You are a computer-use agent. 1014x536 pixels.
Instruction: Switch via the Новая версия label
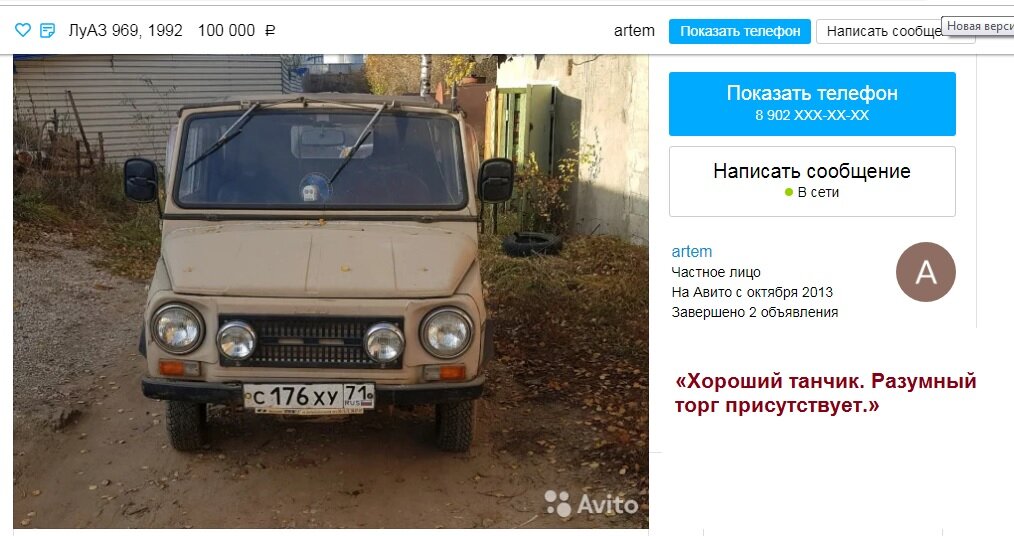click(x=979, y=26)
